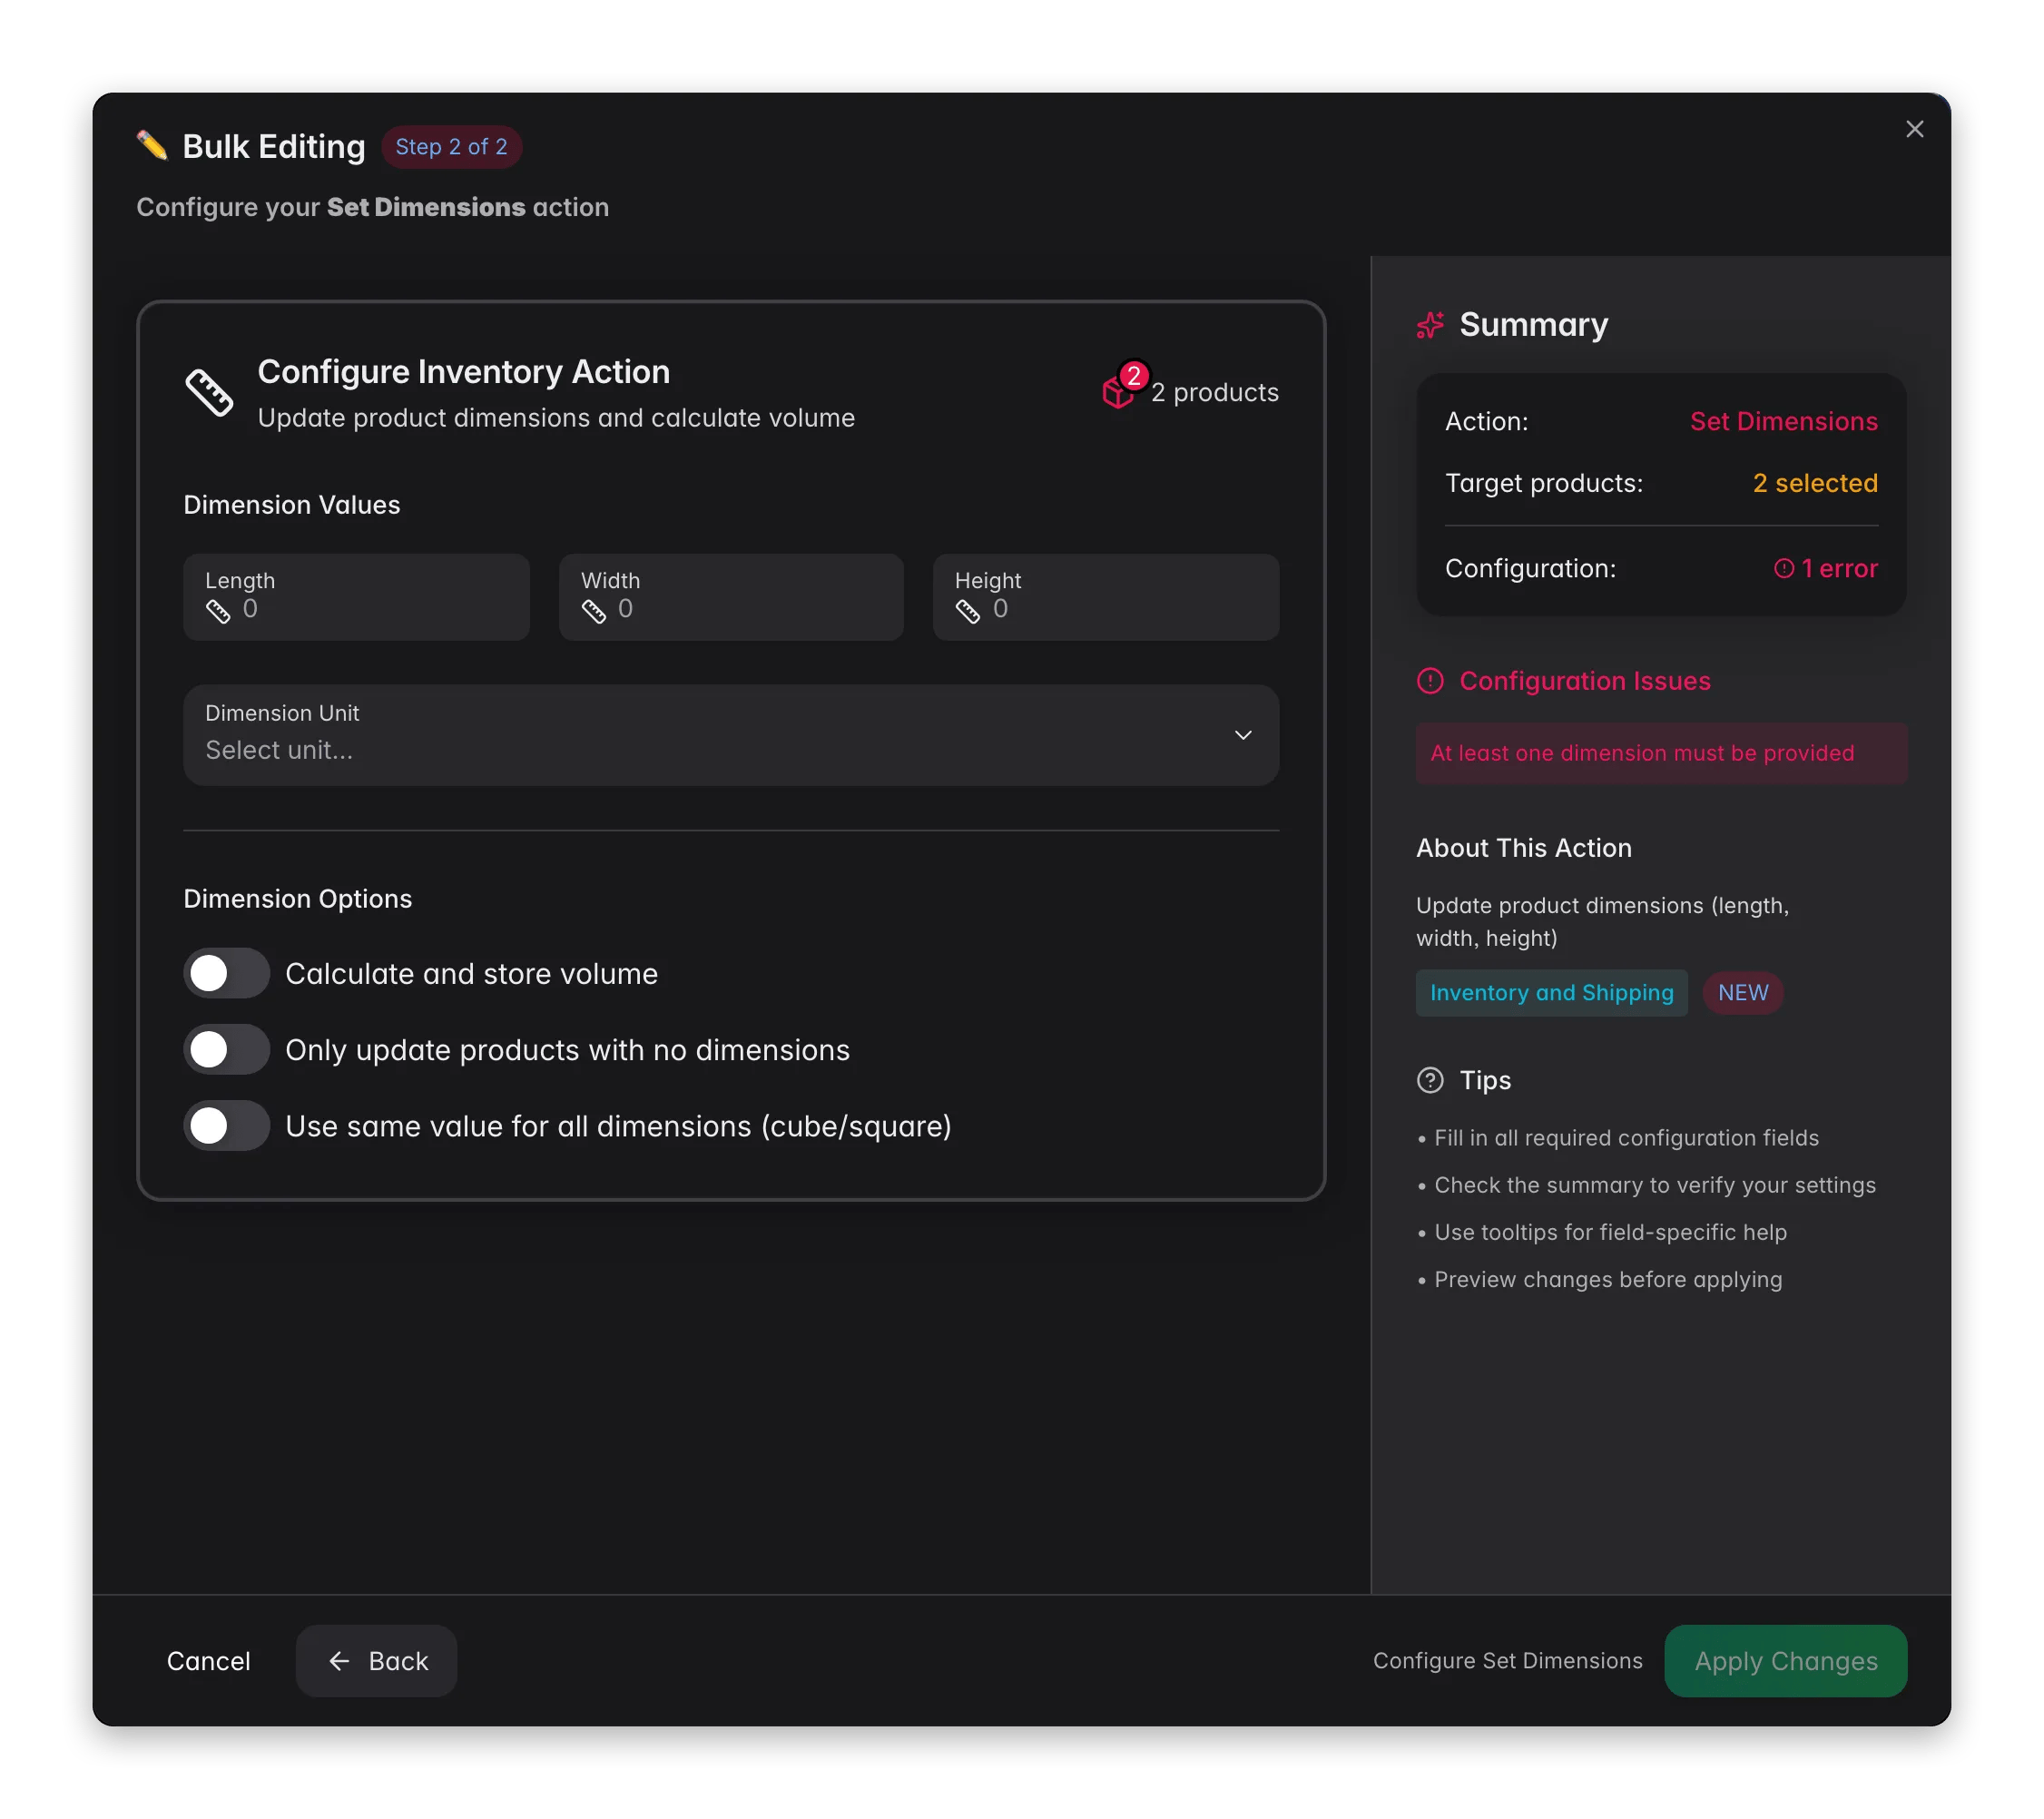Screen dimensions: 2044x1819
Task: Click the 1 error status text
Action: 1839,568
